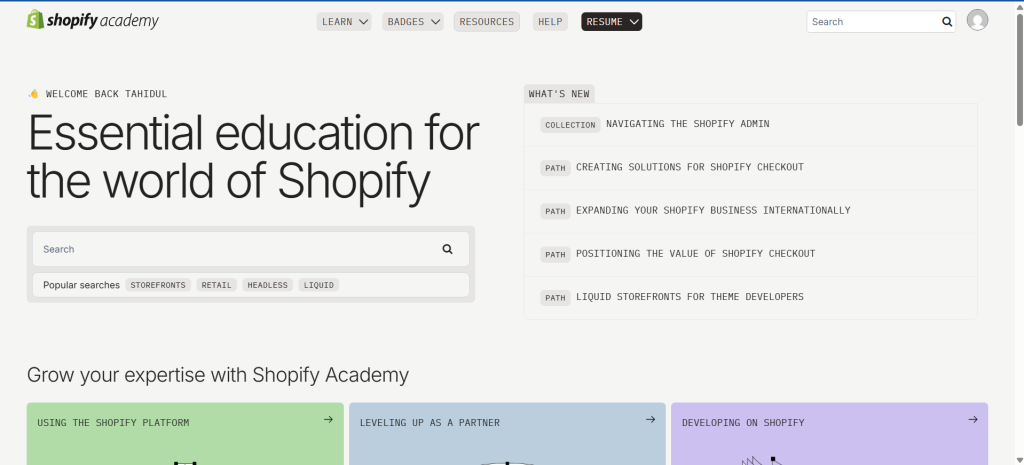
Task: Select the Storefronts popular search tag
Action: 158,285
